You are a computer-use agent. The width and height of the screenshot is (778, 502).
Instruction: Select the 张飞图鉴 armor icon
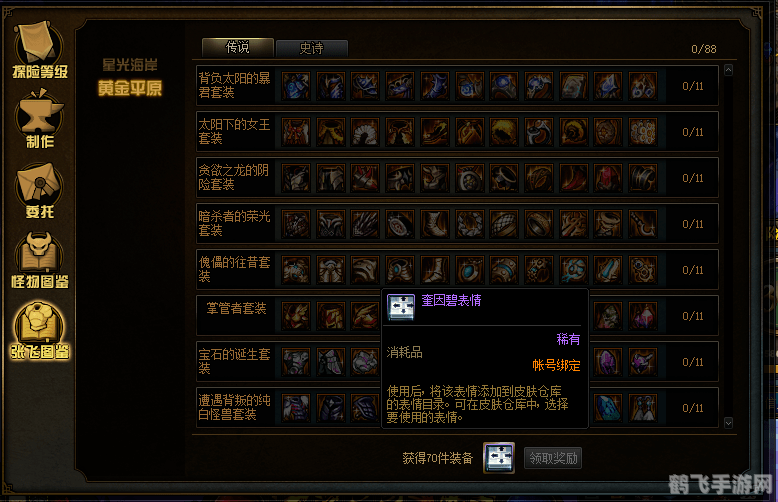coord(40,331)
